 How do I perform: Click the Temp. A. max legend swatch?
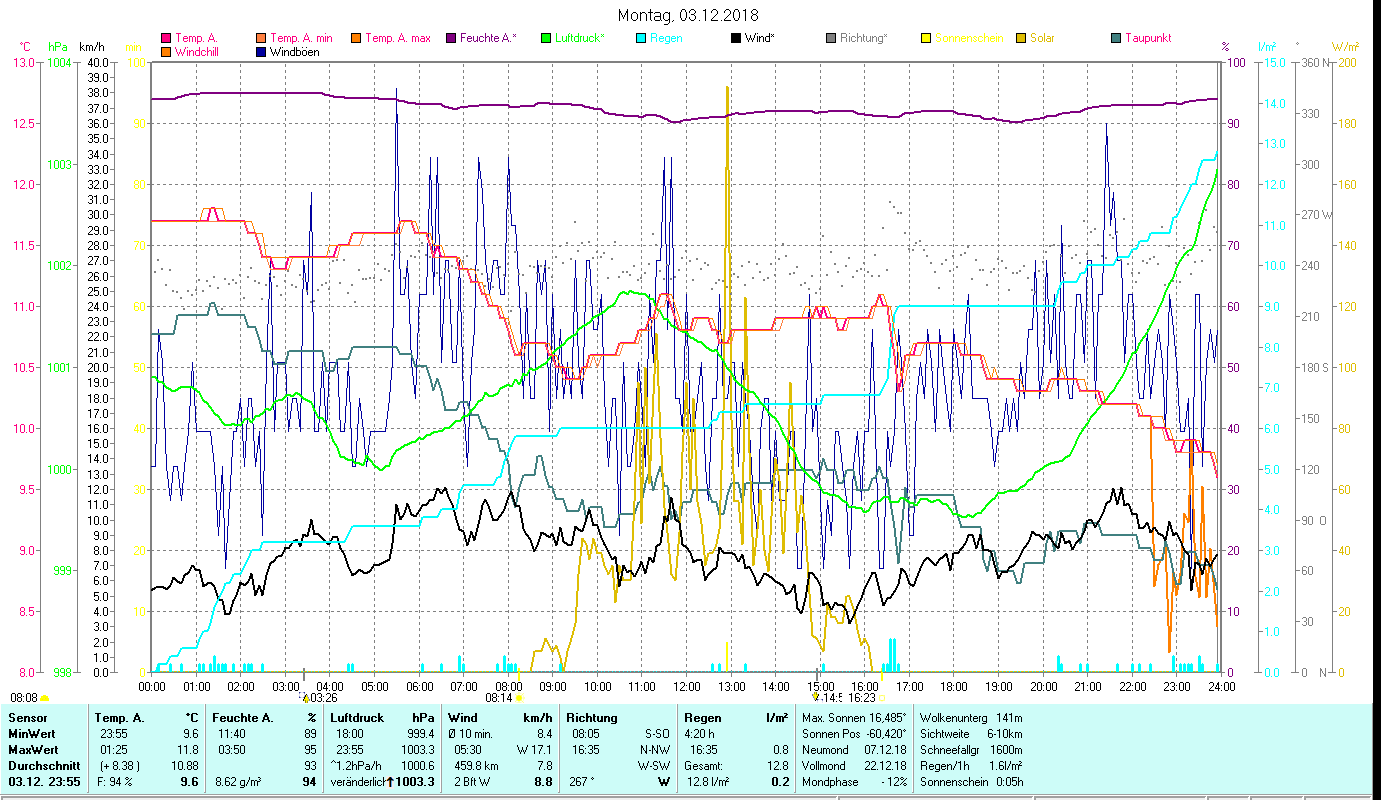[x=356, y=39]
